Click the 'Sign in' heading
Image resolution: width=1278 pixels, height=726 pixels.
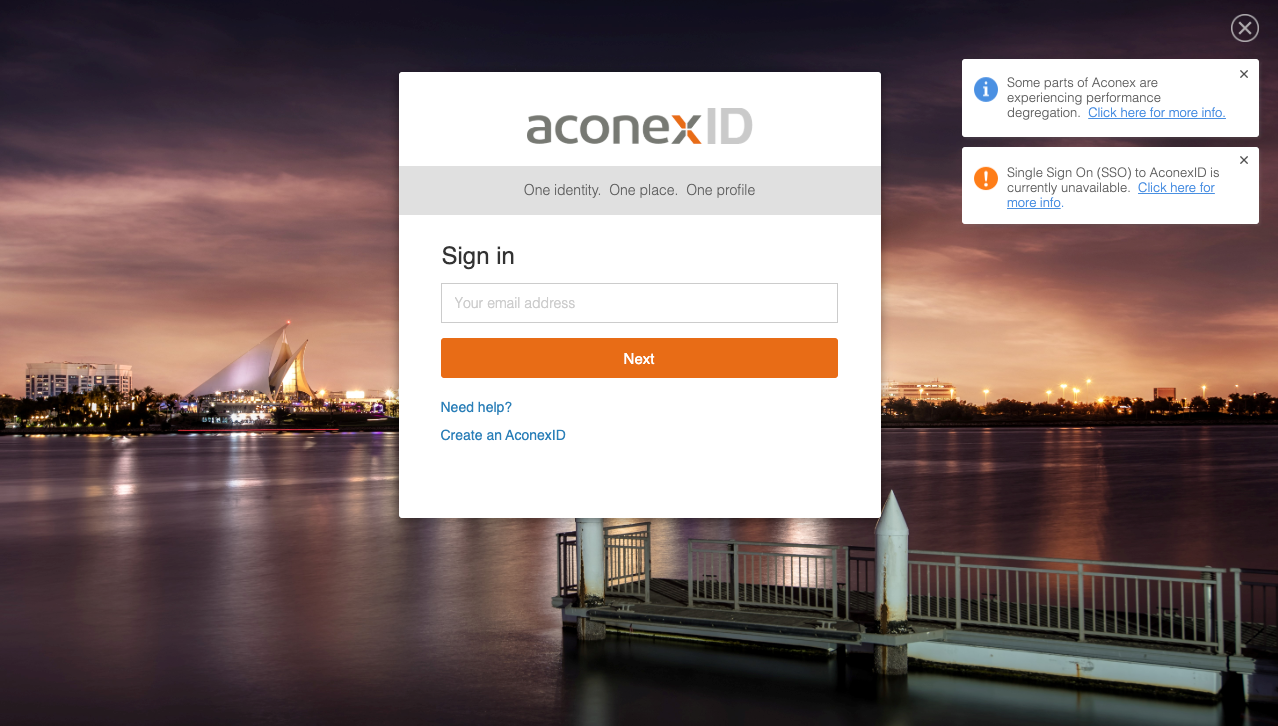(478, 256)
